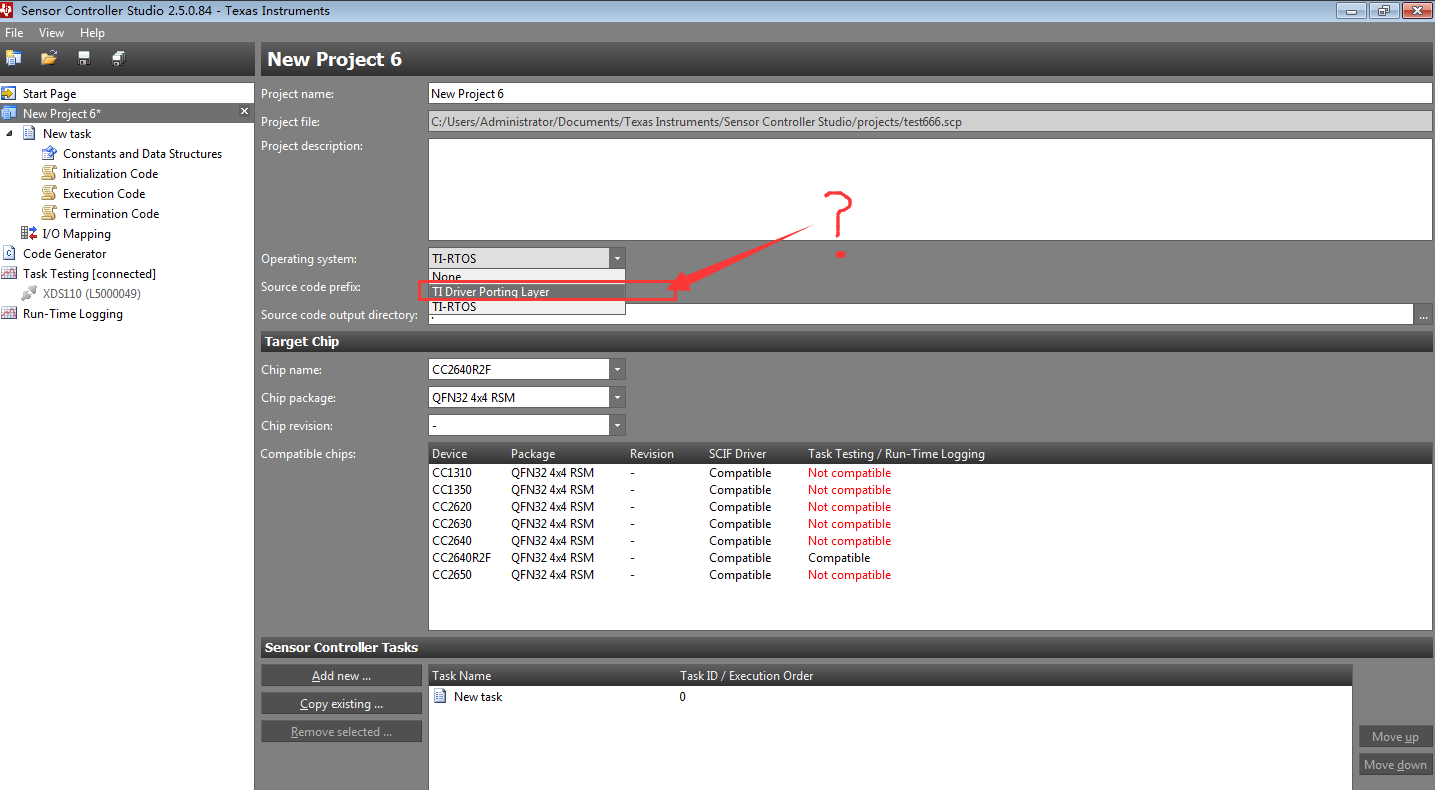Select Start Page in the tree

49,93
